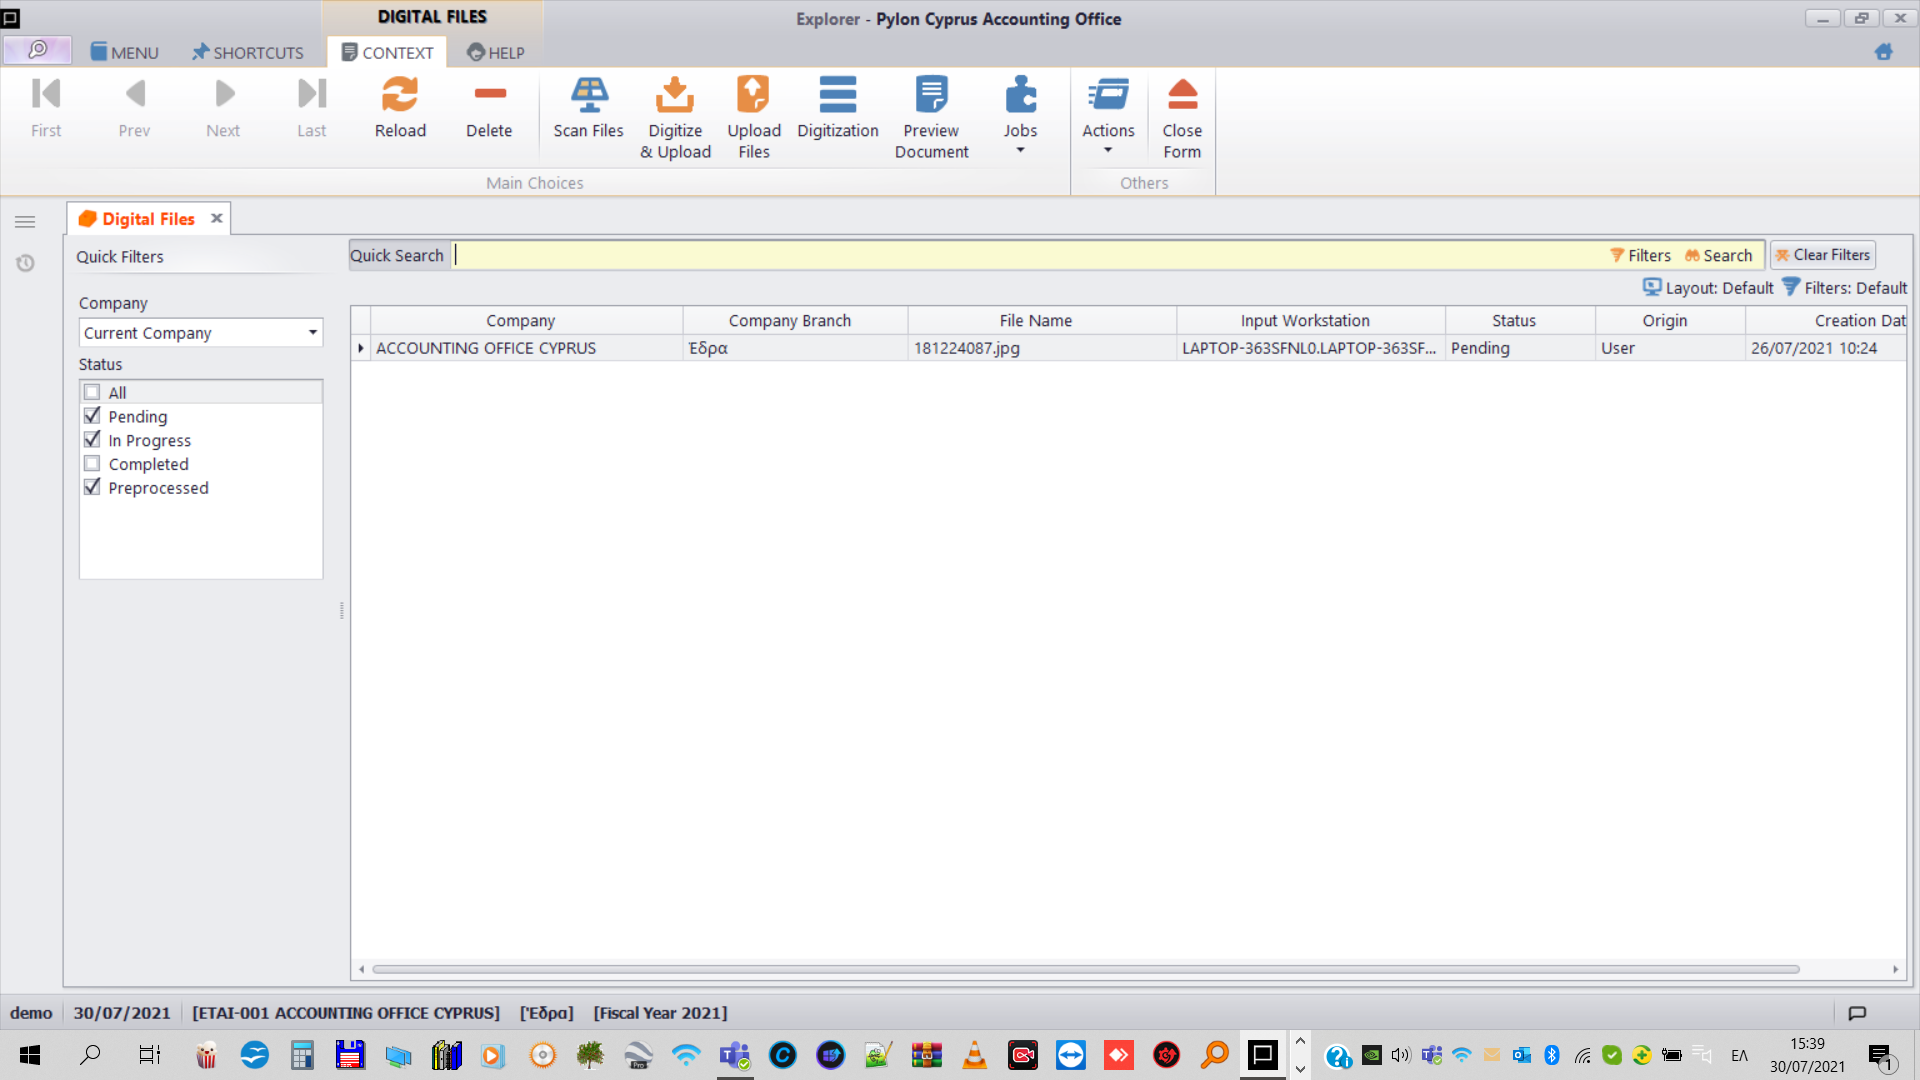Click the Delete ribbon icon
This screenshot has width=1920, height=1080.
coord(489,95)
